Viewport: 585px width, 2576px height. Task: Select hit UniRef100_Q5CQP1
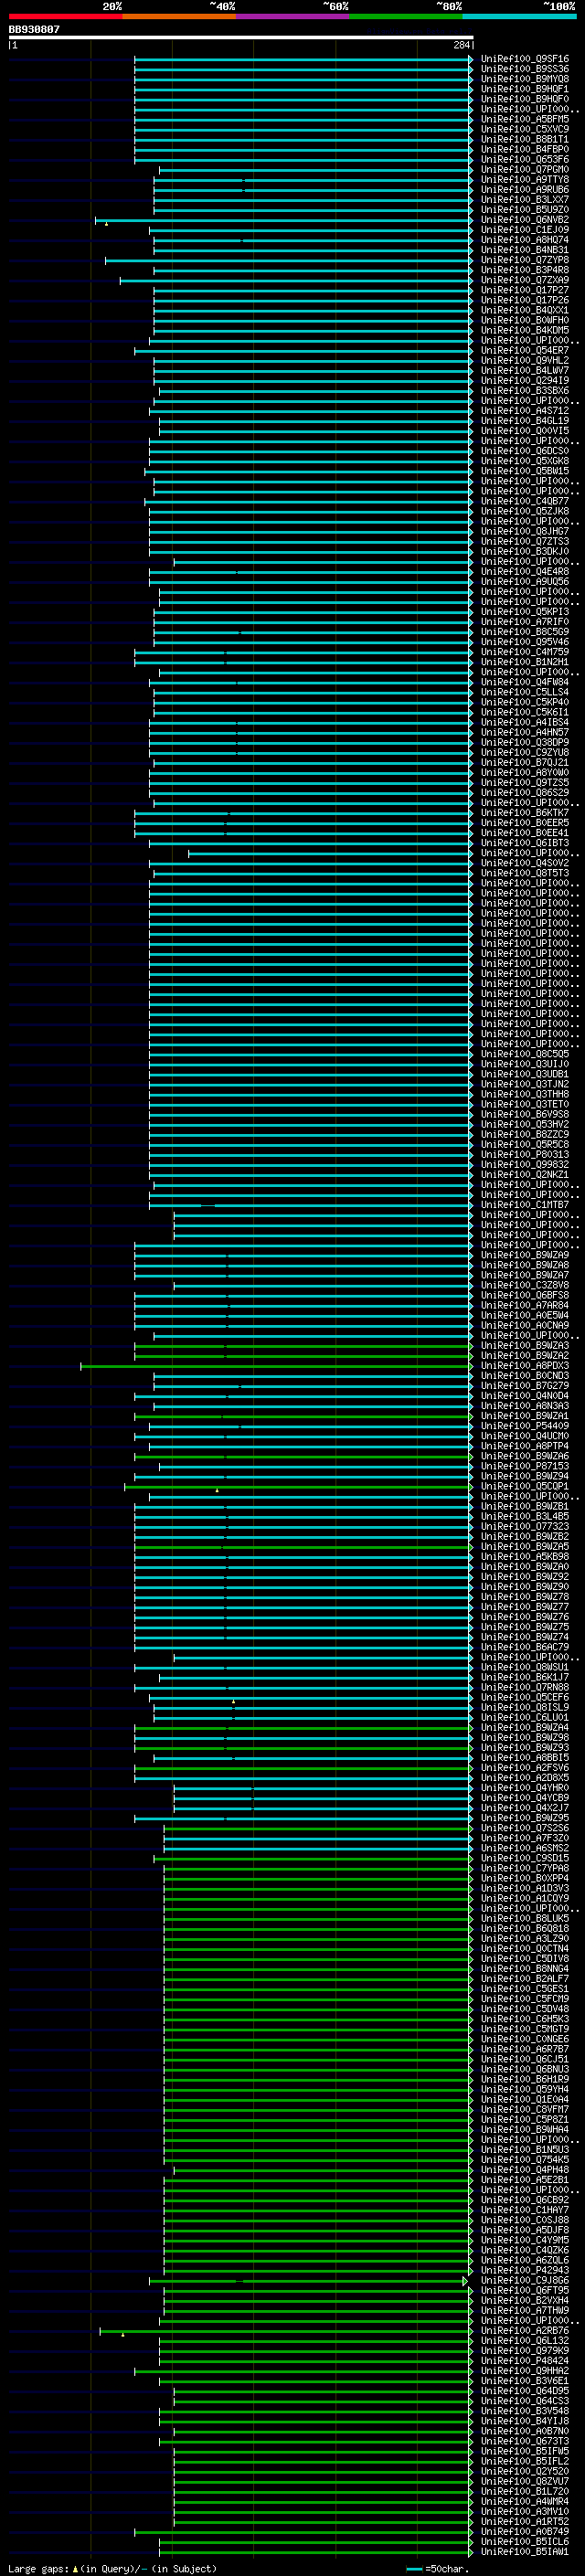click(525, 1486)
